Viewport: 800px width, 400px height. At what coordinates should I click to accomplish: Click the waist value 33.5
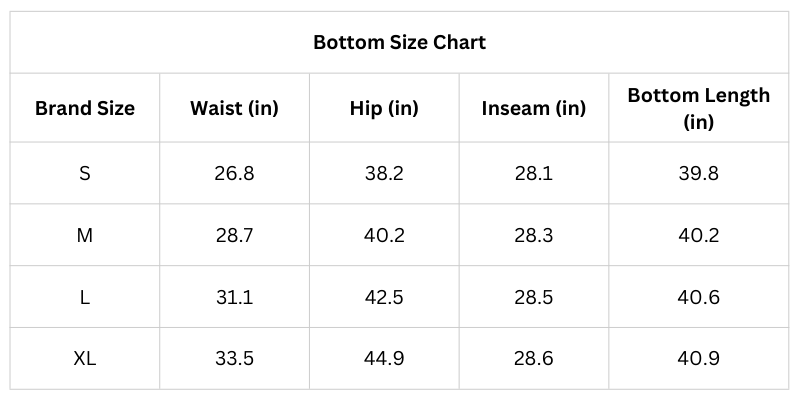(x=234, y=357)
